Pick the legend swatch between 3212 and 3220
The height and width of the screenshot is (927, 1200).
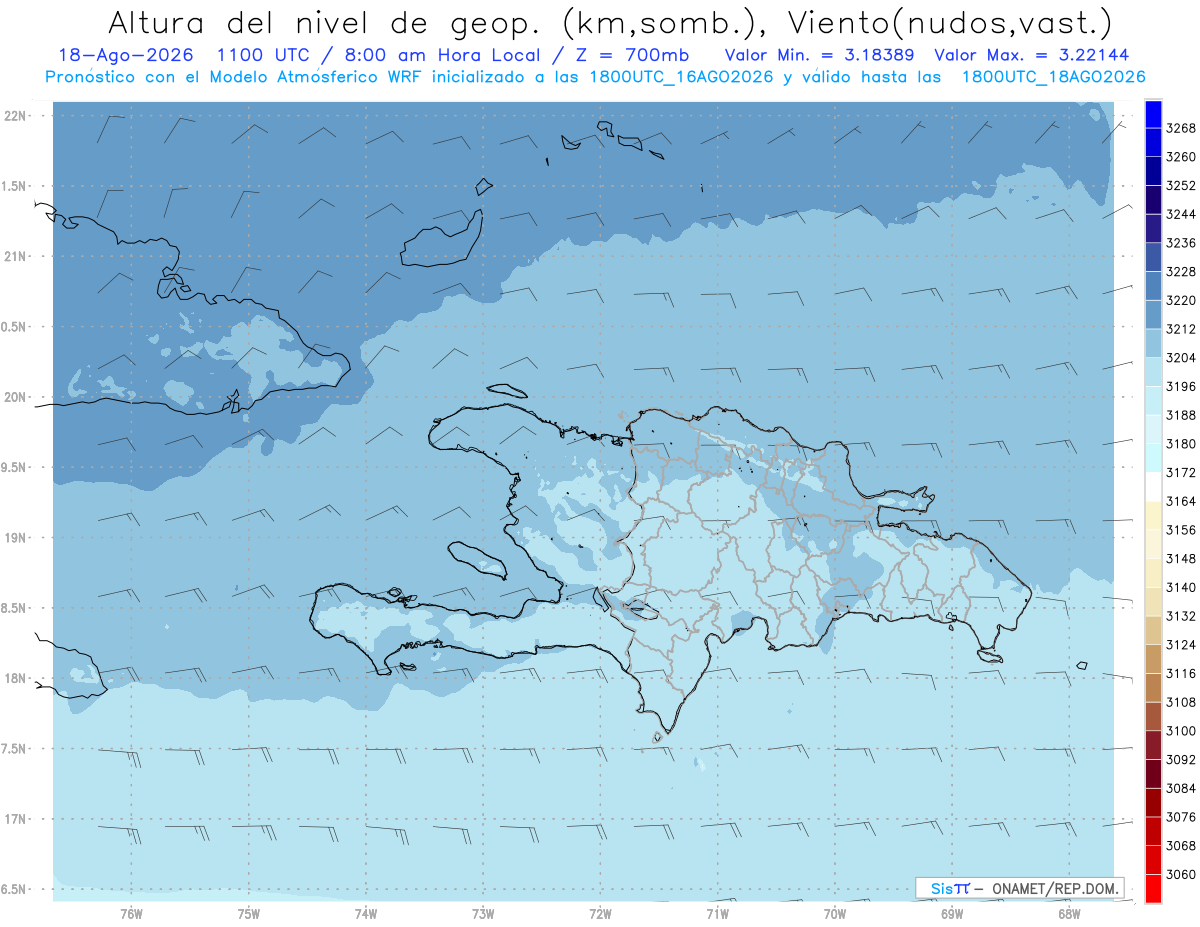click(1152, 314)
